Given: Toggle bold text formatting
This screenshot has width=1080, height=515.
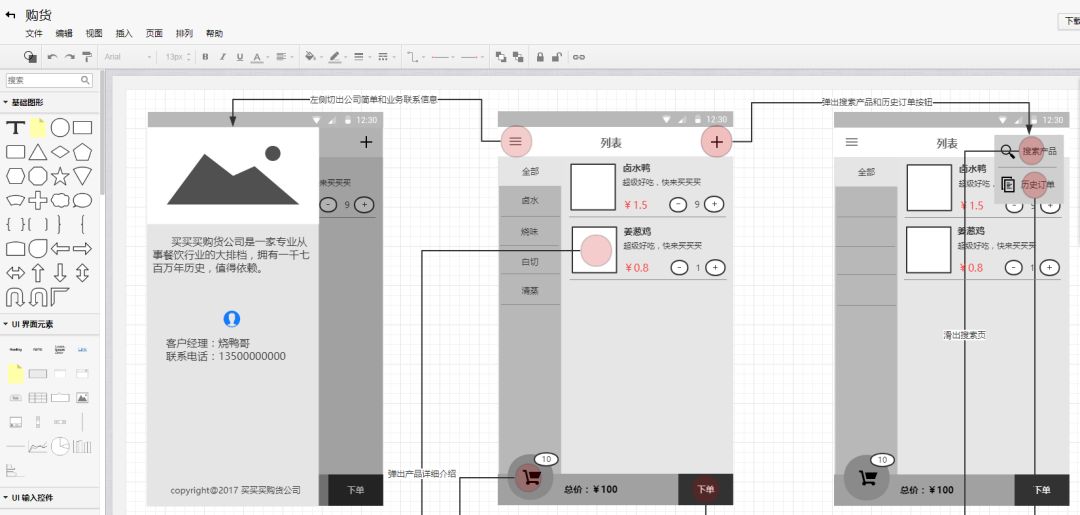Looking at the screenshot, I should (x=205, y=57).
